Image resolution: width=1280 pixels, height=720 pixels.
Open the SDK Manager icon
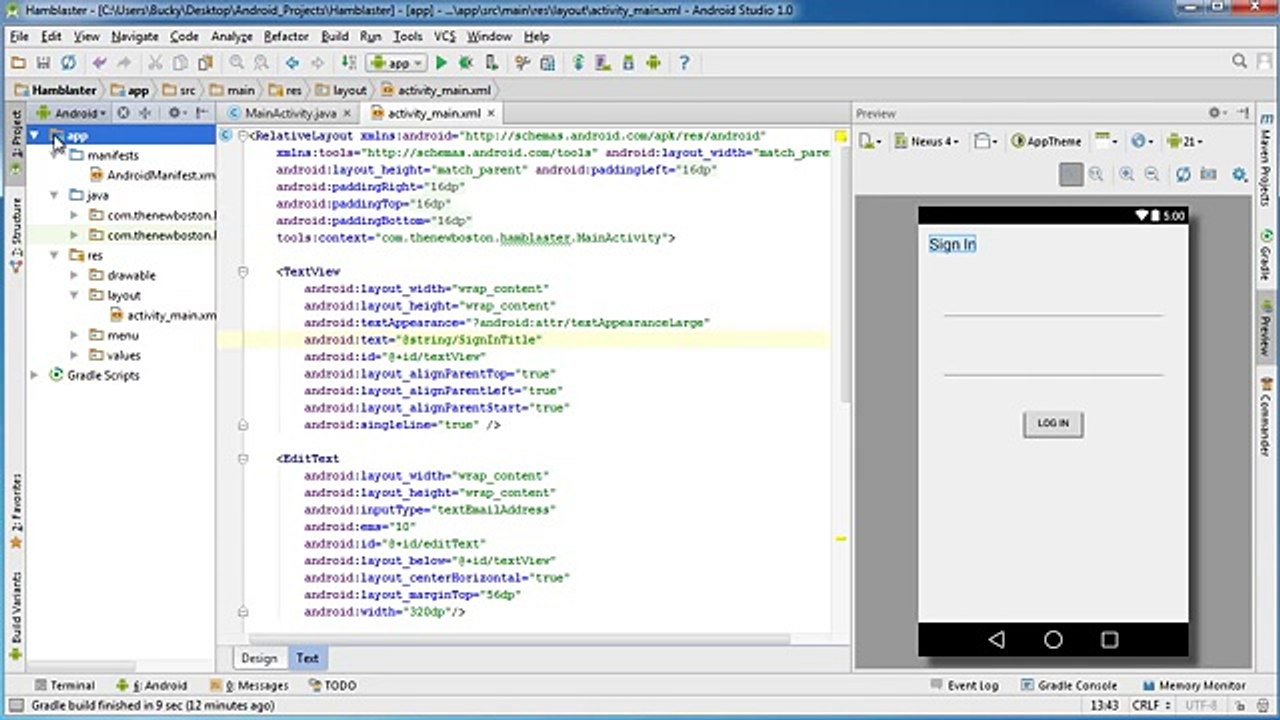click(x=628, y=63)
